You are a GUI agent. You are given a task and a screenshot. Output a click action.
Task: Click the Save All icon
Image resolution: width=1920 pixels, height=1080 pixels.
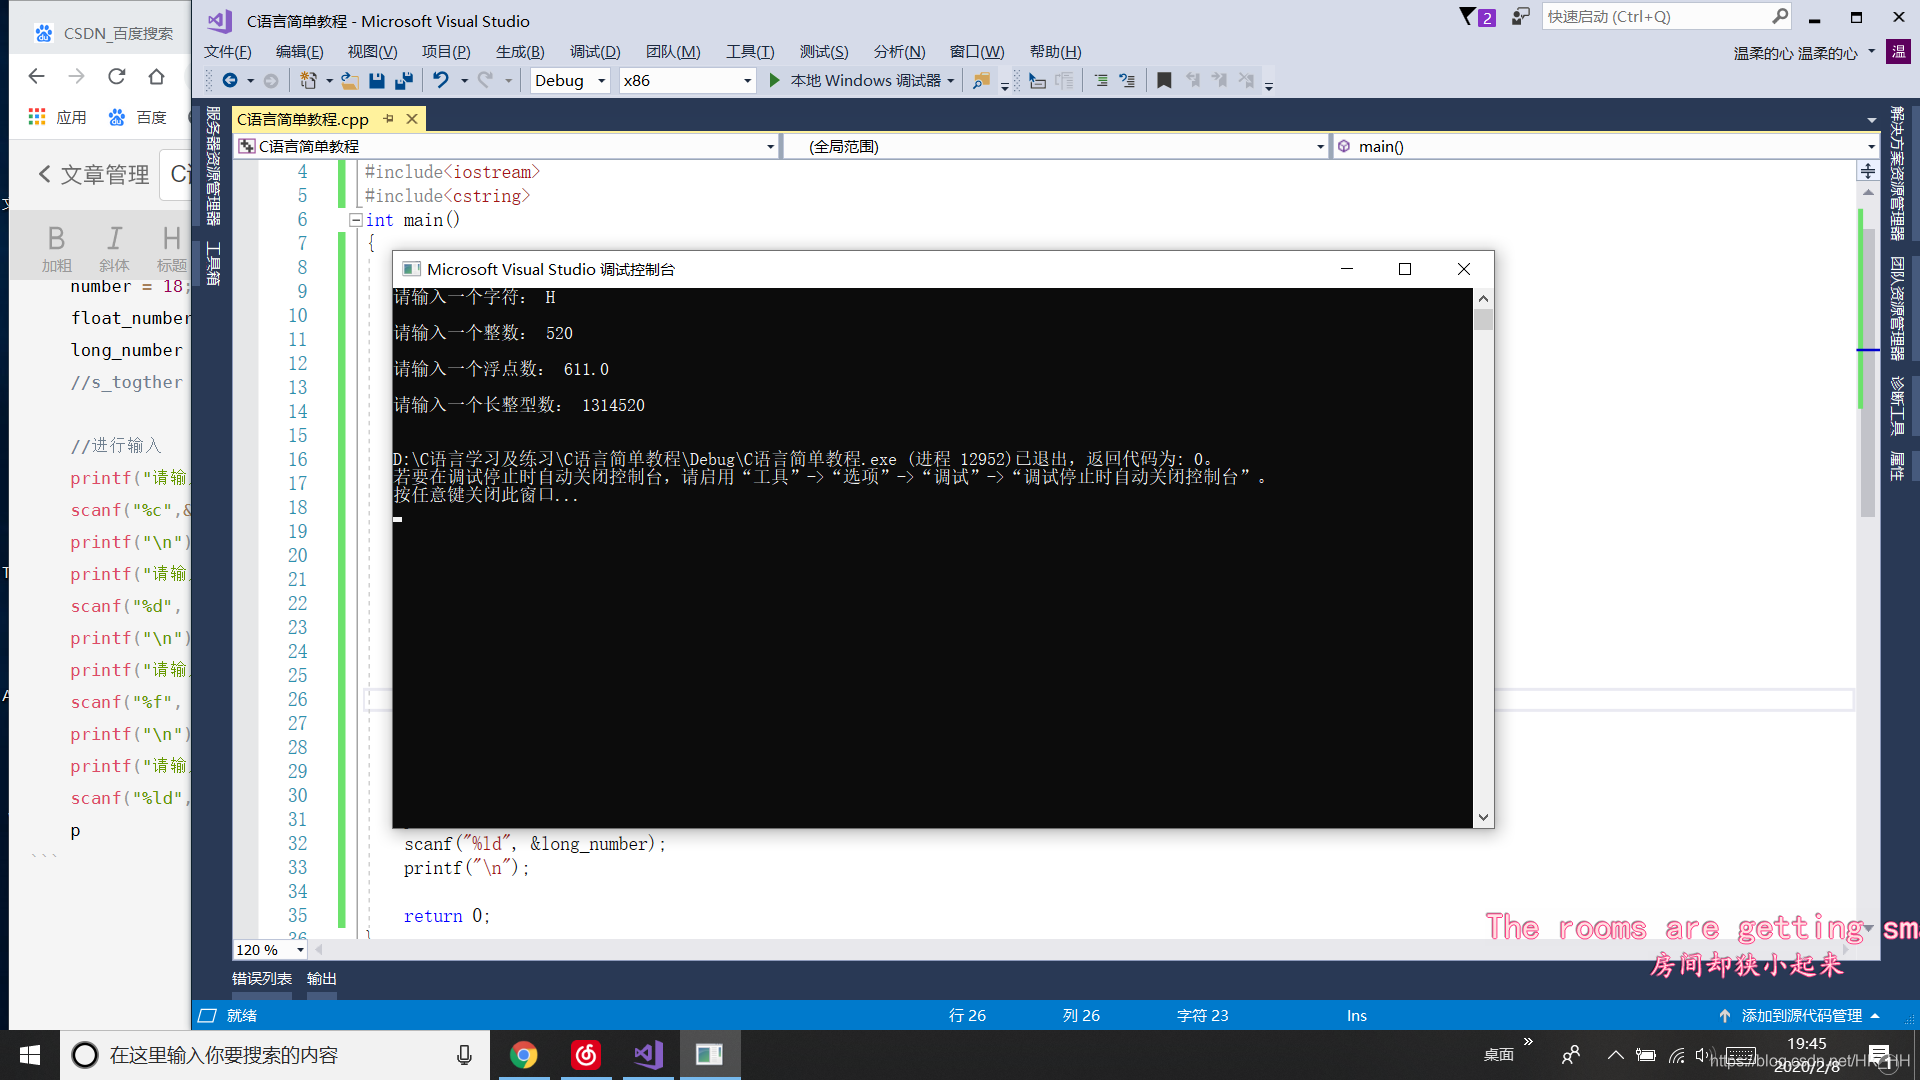pyautogui.click(x=404, y=80)
